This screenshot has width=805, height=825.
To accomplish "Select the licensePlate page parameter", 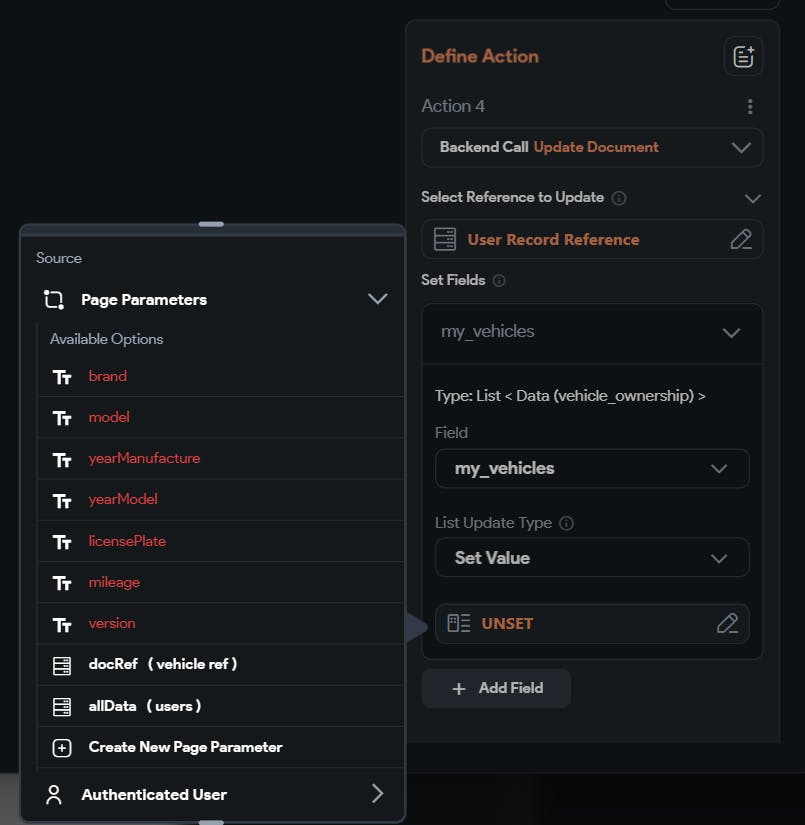I will click(x=127, y=541).
